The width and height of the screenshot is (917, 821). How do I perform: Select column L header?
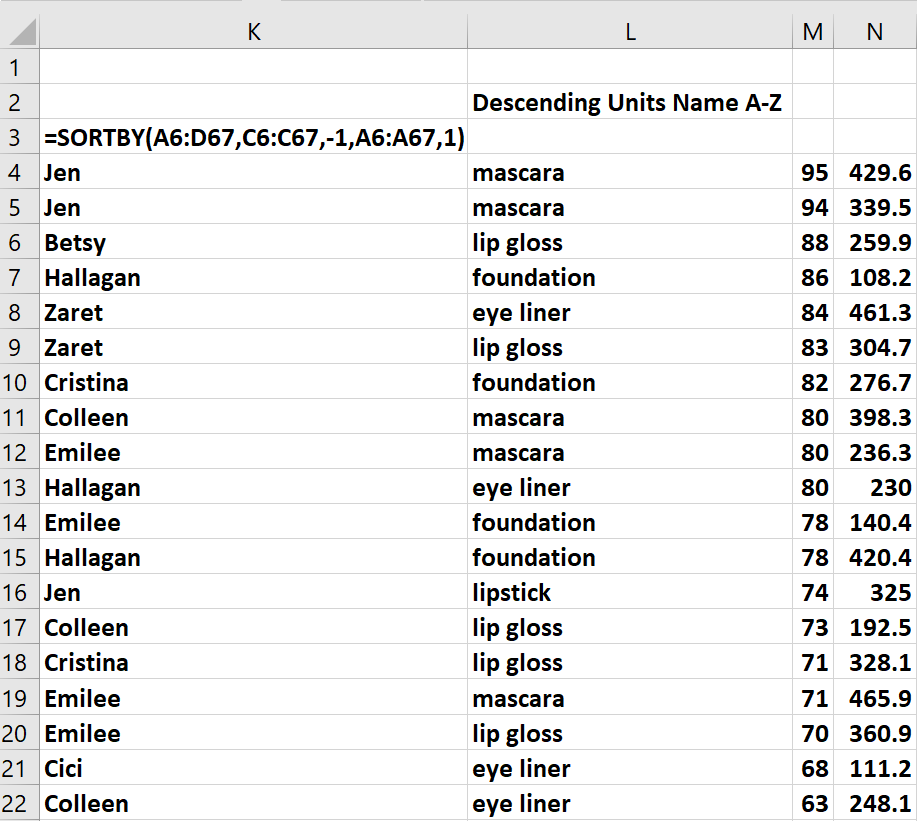[629, 32]
